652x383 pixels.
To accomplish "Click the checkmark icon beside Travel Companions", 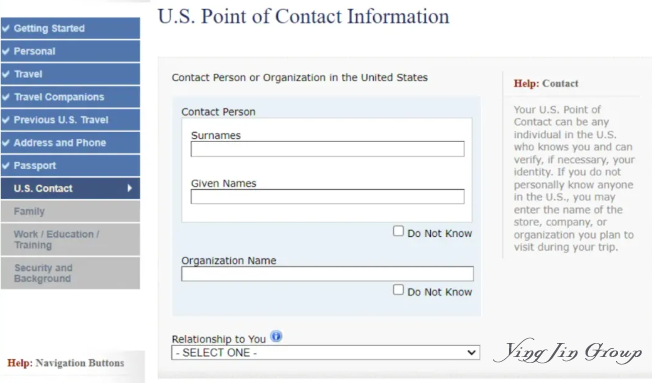I will point(6,97).
